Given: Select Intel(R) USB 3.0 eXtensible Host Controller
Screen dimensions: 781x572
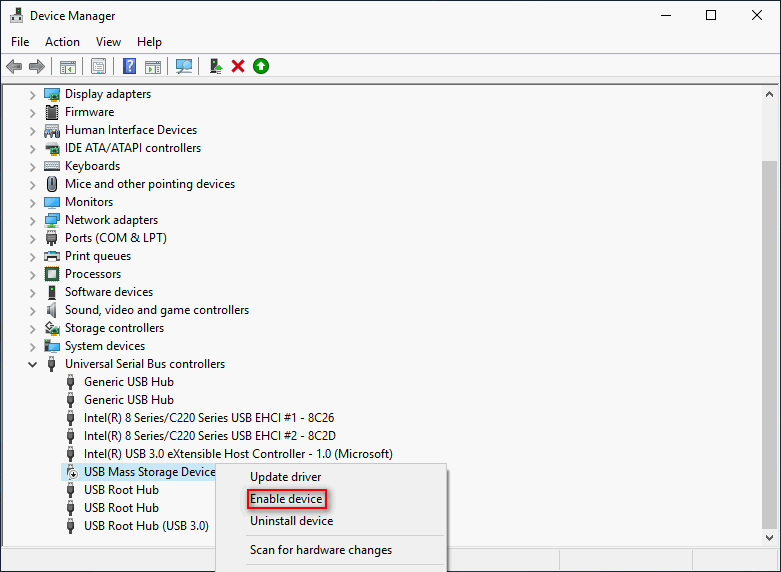Looking at the screenshot, I should click(x=238, y=454).
